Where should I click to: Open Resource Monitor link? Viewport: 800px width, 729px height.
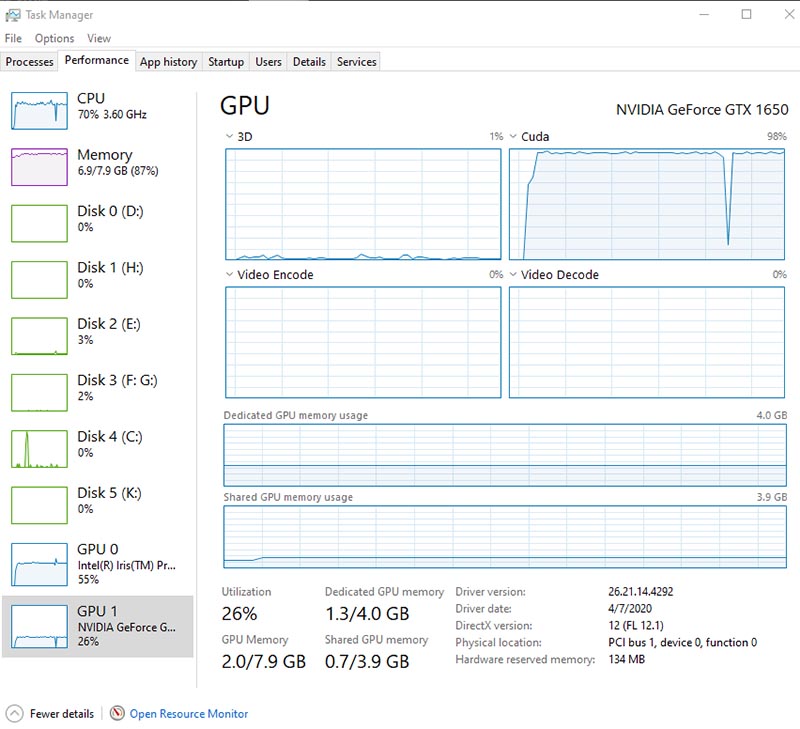(x=189, y=714)
